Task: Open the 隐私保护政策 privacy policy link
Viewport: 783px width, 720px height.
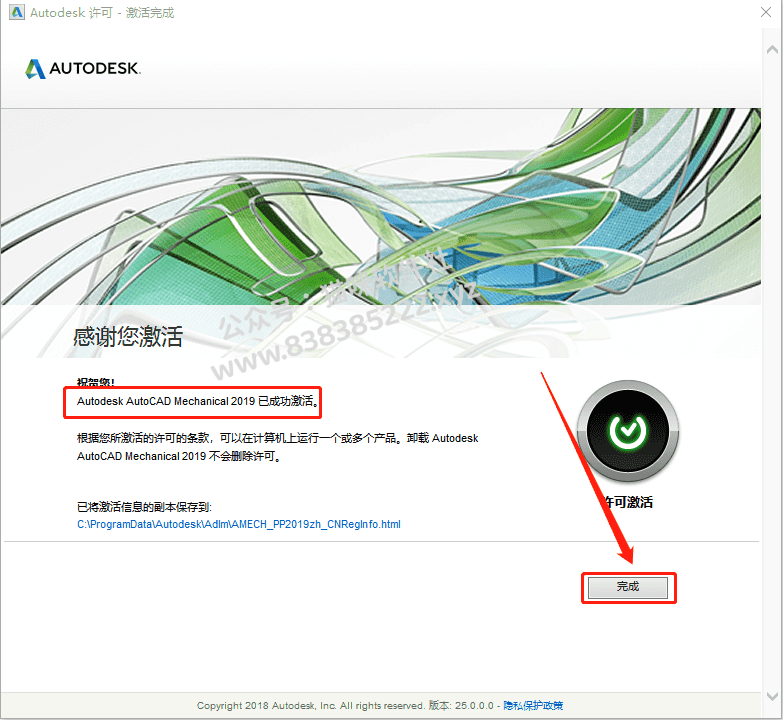Action: 533,706
